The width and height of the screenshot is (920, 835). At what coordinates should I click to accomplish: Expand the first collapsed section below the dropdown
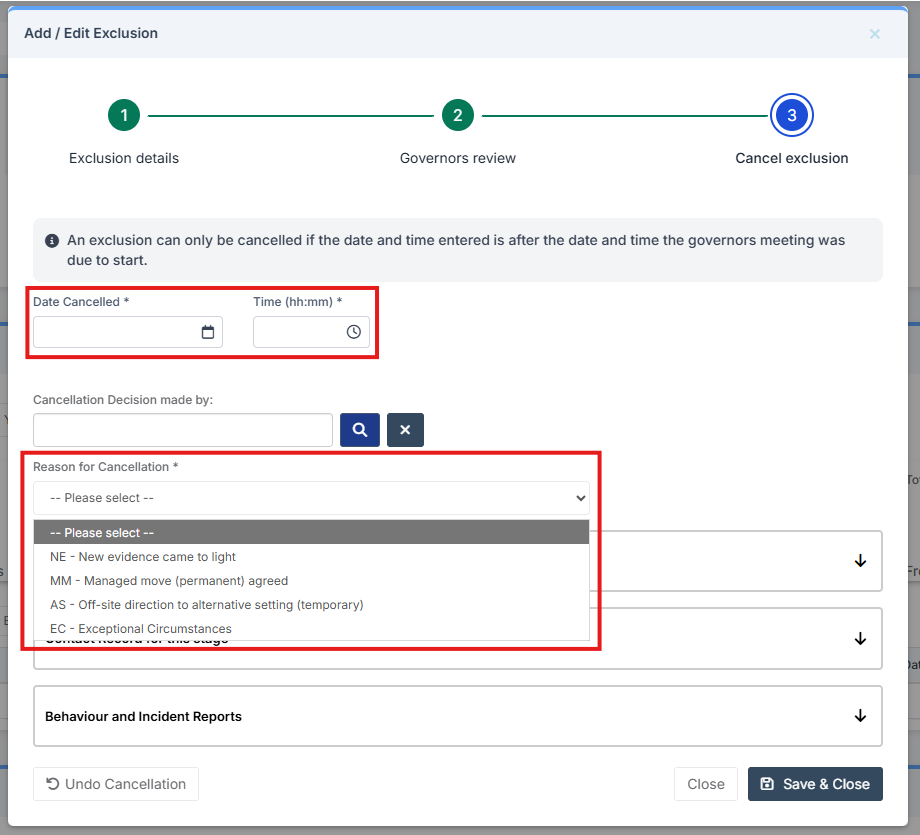(860, 561)
